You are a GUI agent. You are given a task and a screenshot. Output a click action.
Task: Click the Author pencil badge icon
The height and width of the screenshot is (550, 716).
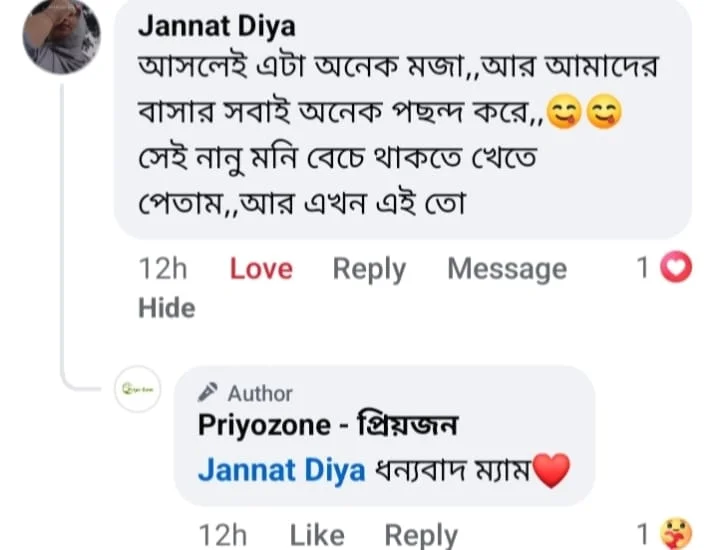(208, 392)
